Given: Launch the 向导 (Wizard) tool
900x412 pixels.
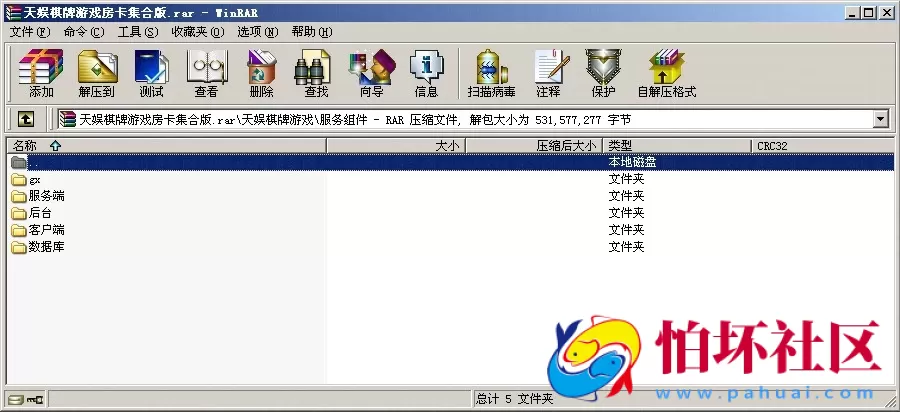Looking at the screenshot, I should tap(371, 73).
